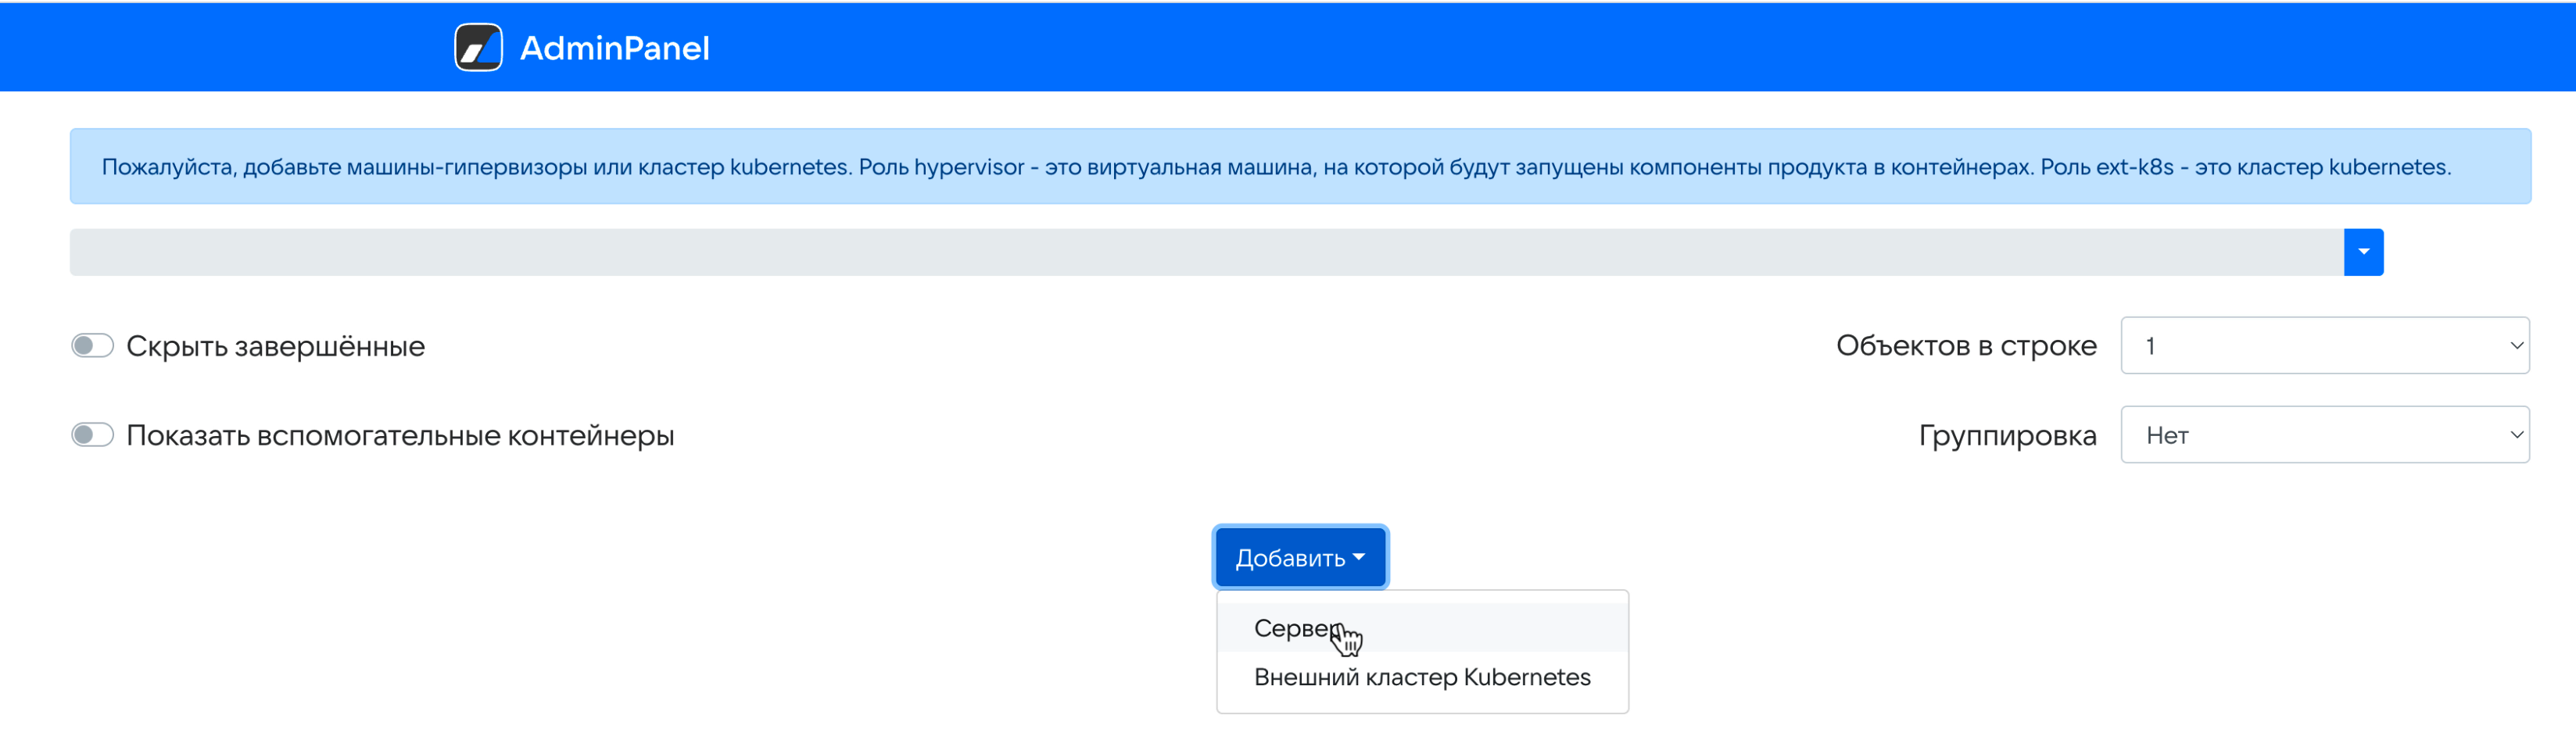Click the AdminPanel logo icon
This screenshot has height=747, width=2576.
(x=478, y=48)
